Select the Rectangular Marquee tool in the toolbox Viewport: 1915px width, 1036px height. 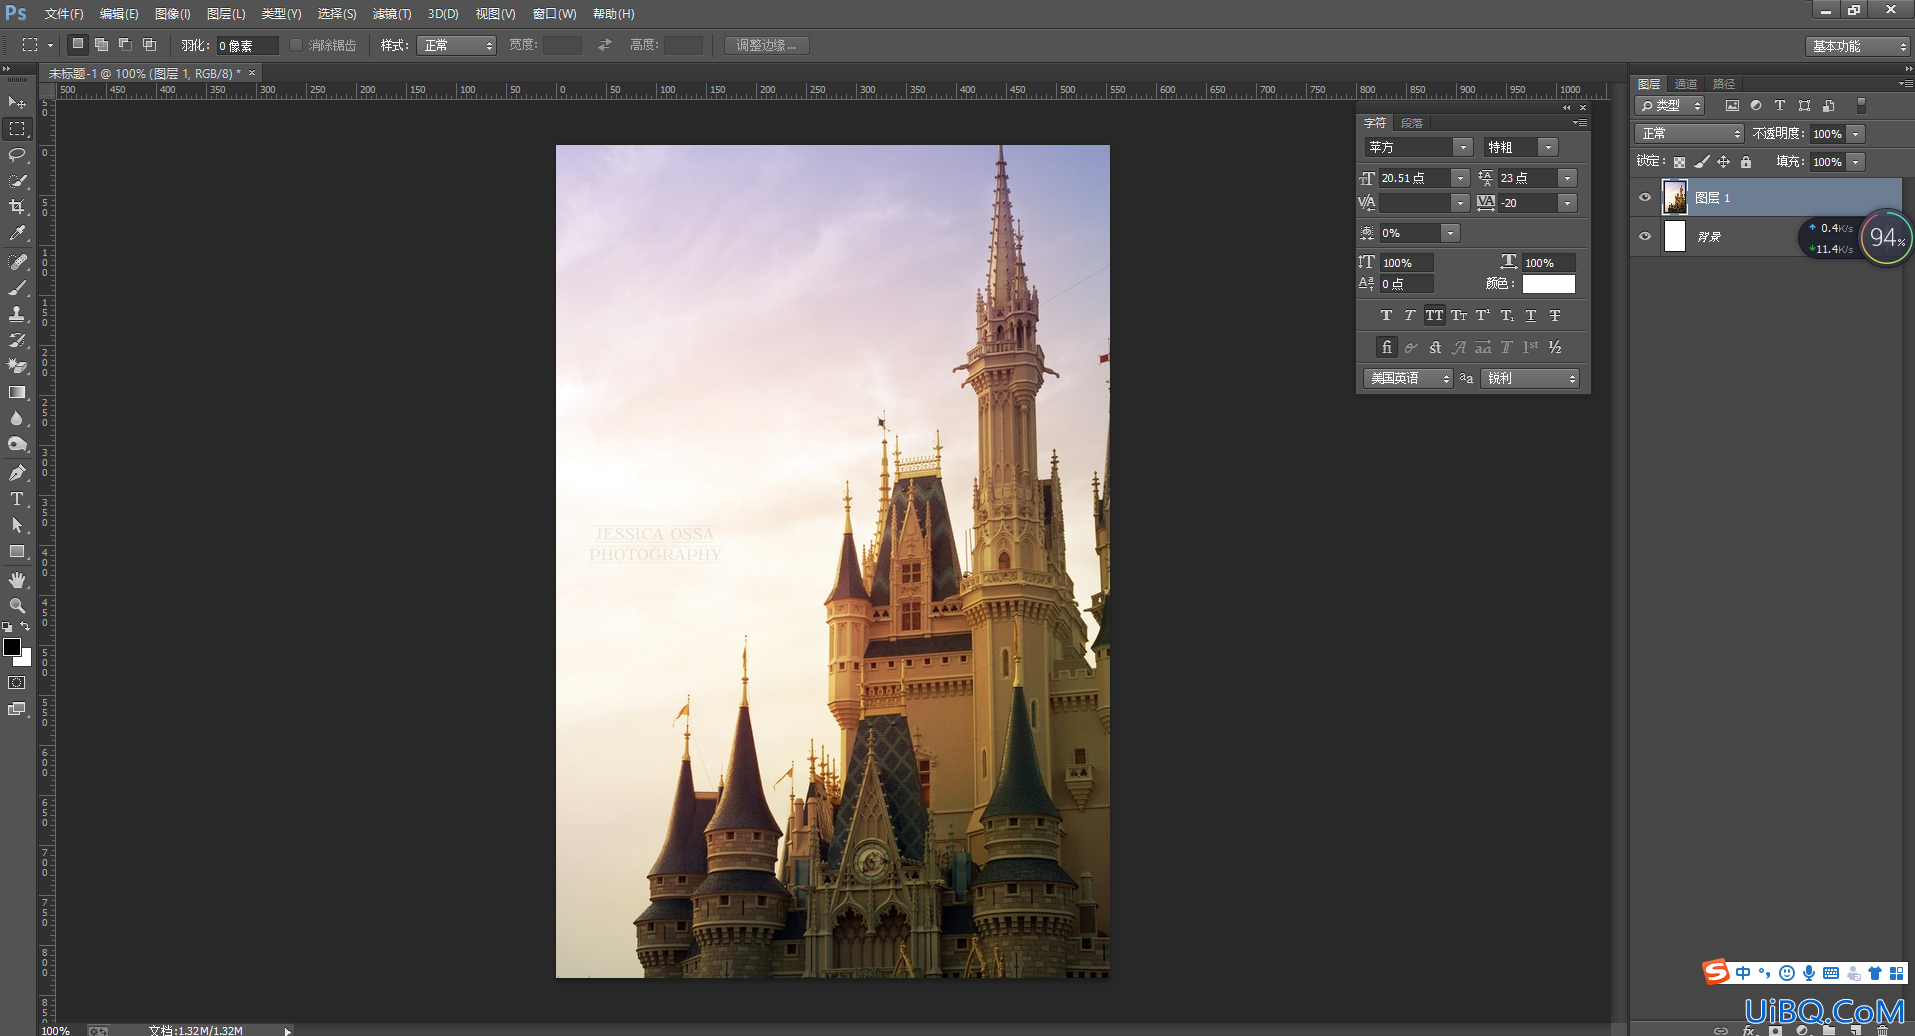(17, 129)
